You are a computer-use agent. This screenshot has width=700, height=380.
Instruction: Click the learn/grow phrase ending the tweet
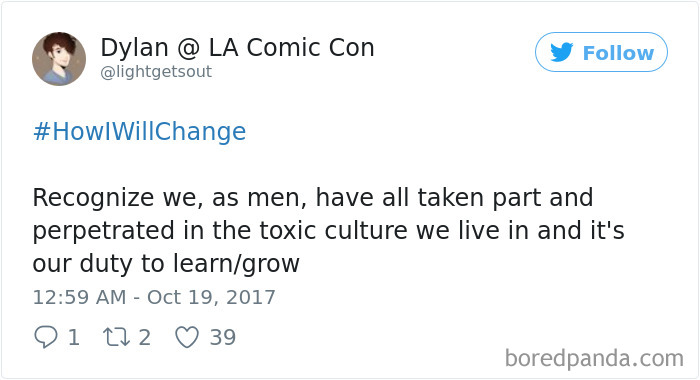coord(236,264)
